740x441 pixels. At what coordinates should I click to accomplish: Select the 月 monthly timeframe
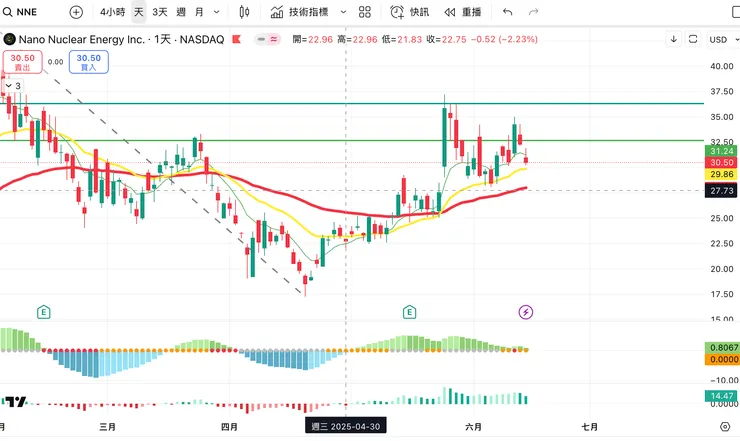click(x=200, y=12)
